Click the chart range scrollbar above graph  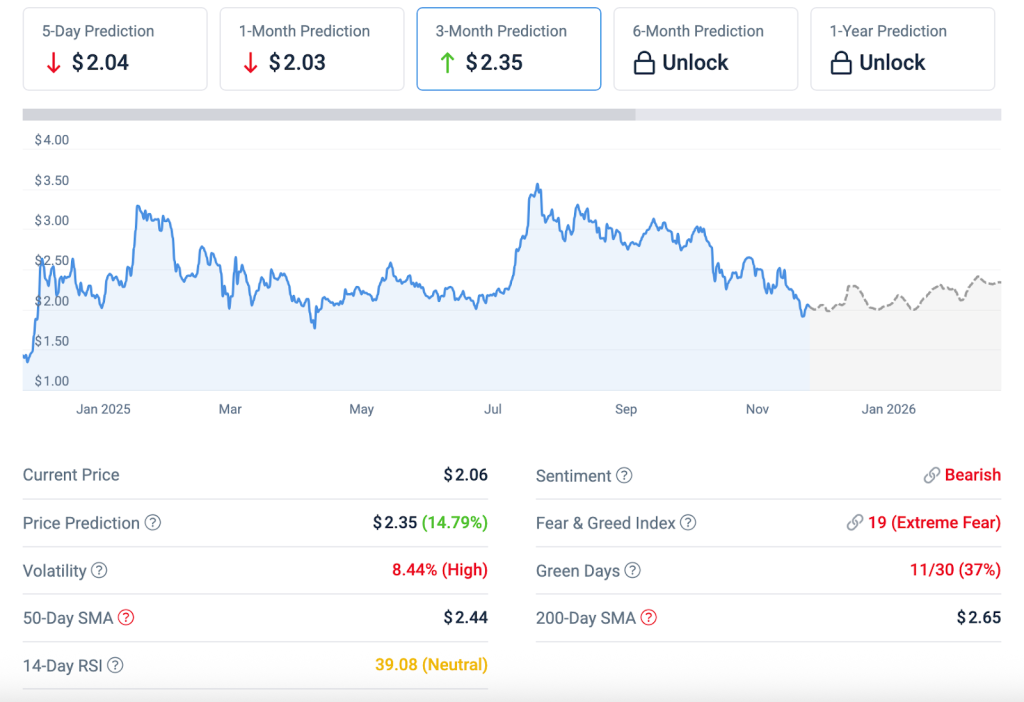[328, 115]
